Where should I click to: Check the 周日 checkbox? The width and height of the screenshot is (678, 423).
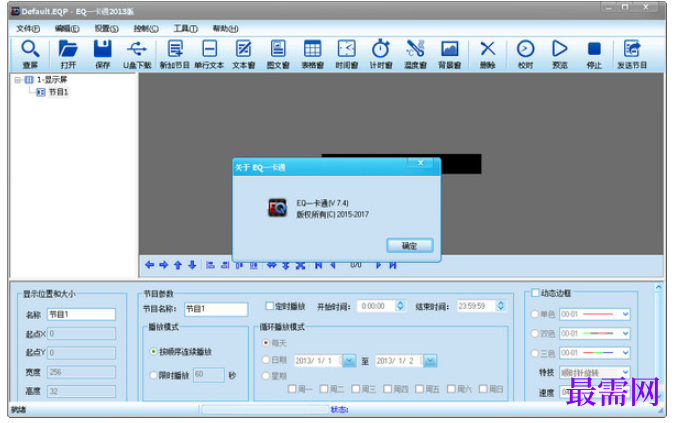pyautogui.click(x=483, y=389)
